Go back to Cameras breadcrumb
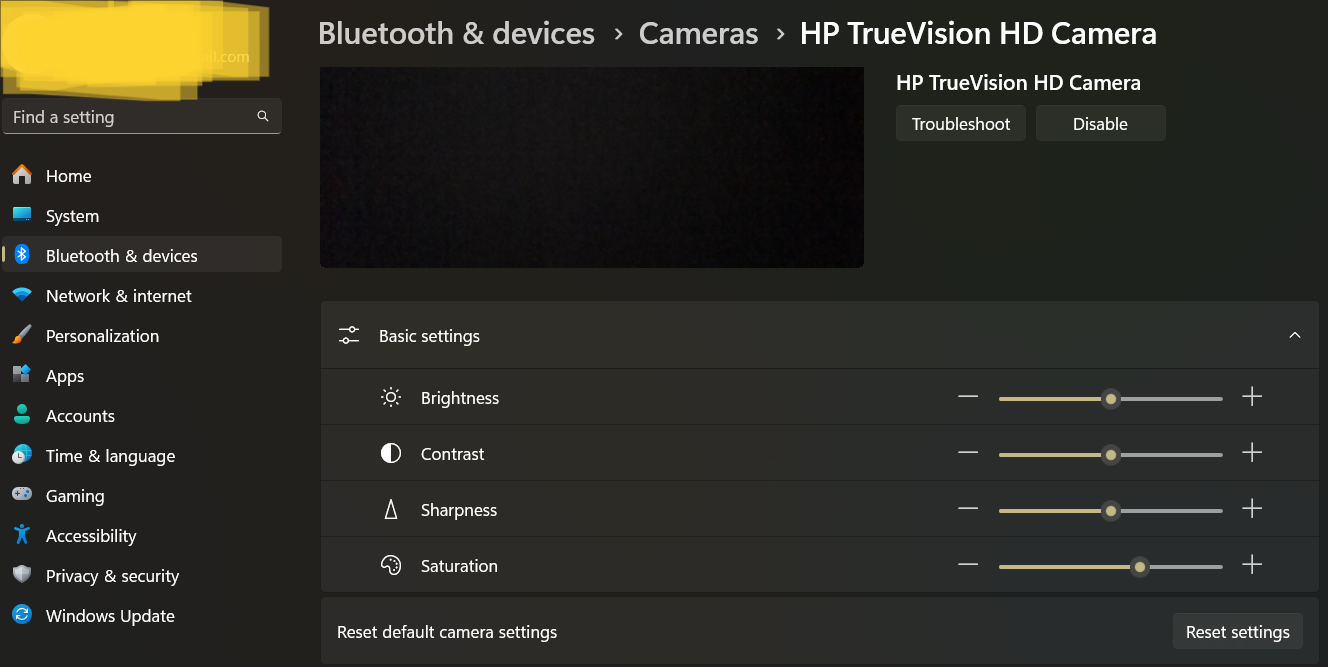The width and height of the screenshot is (1328, 667). (698, 34)
